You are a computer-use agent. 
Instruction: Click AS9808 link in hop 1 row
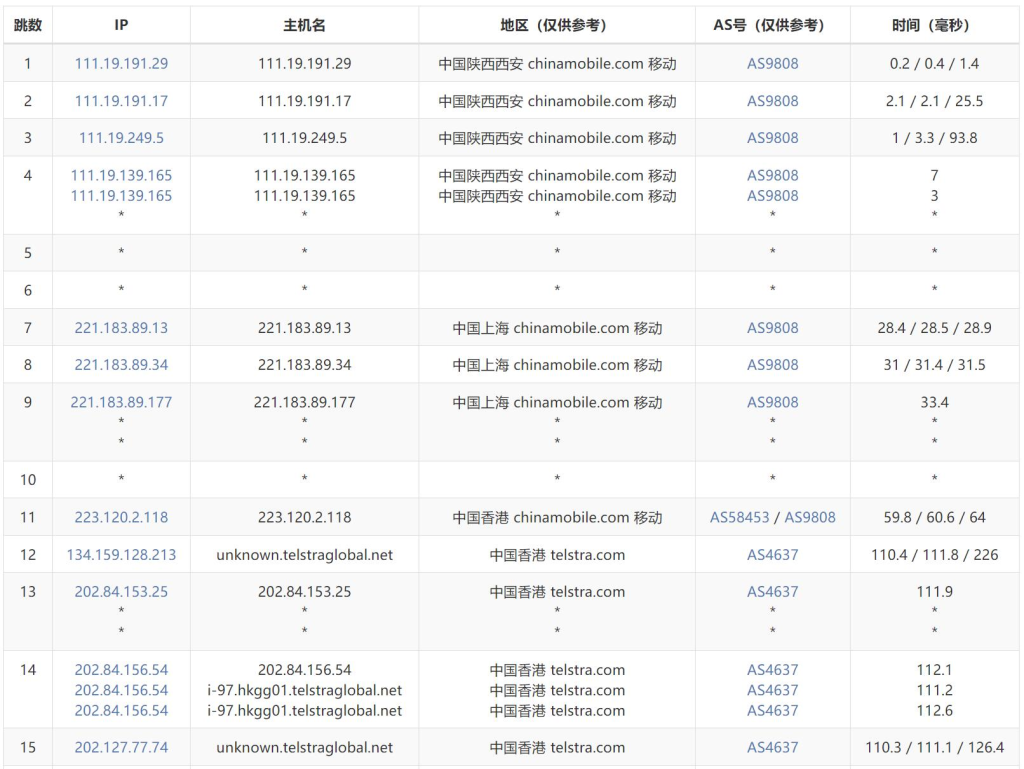[x=773, y=63]
